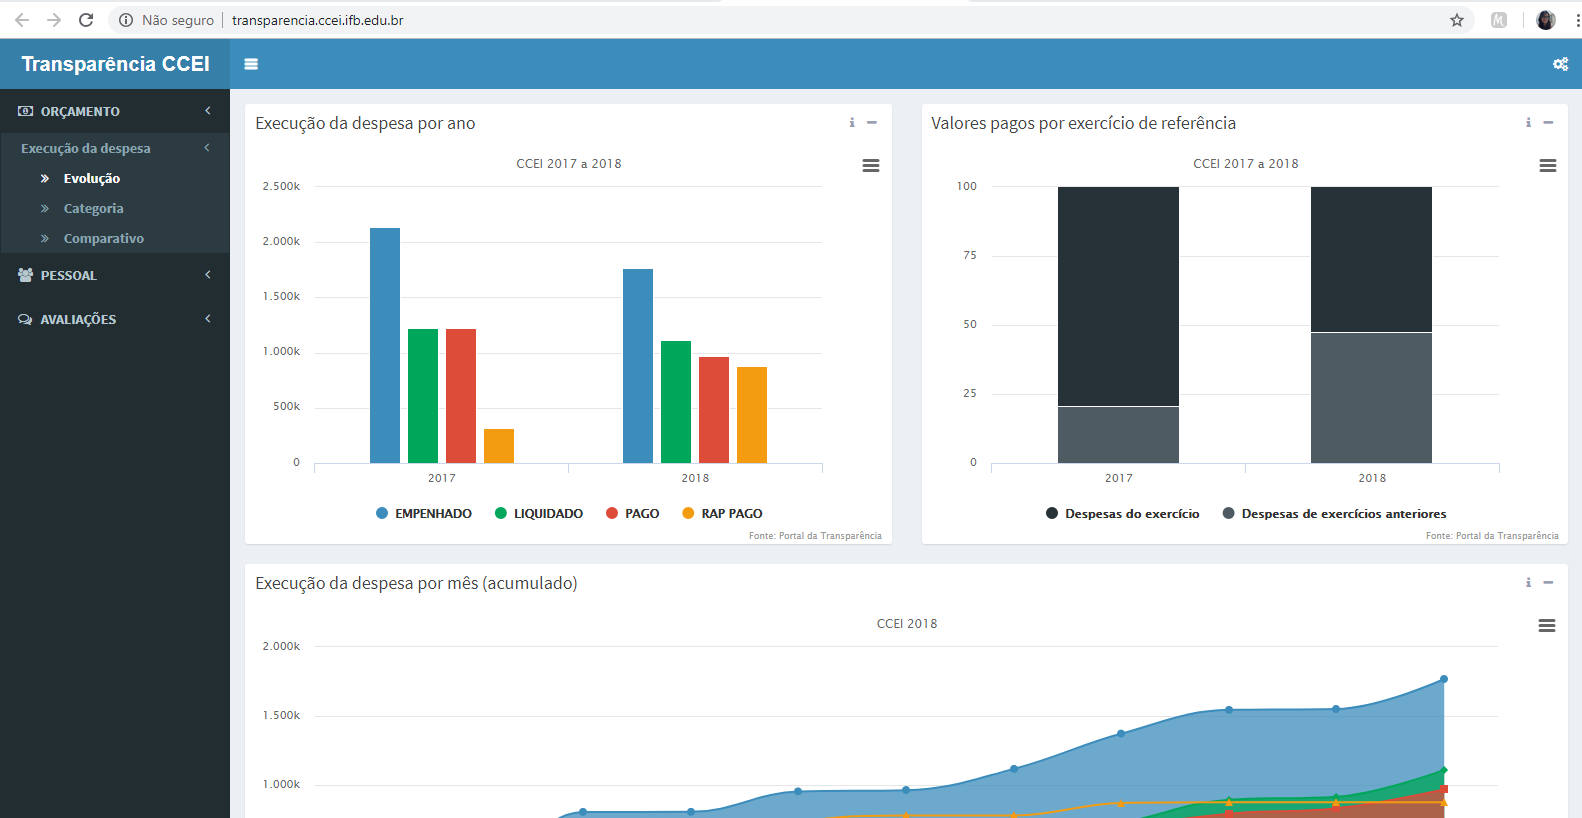
Task: Open Comparativo from sidebar submenu
Action: click(103, 239)
